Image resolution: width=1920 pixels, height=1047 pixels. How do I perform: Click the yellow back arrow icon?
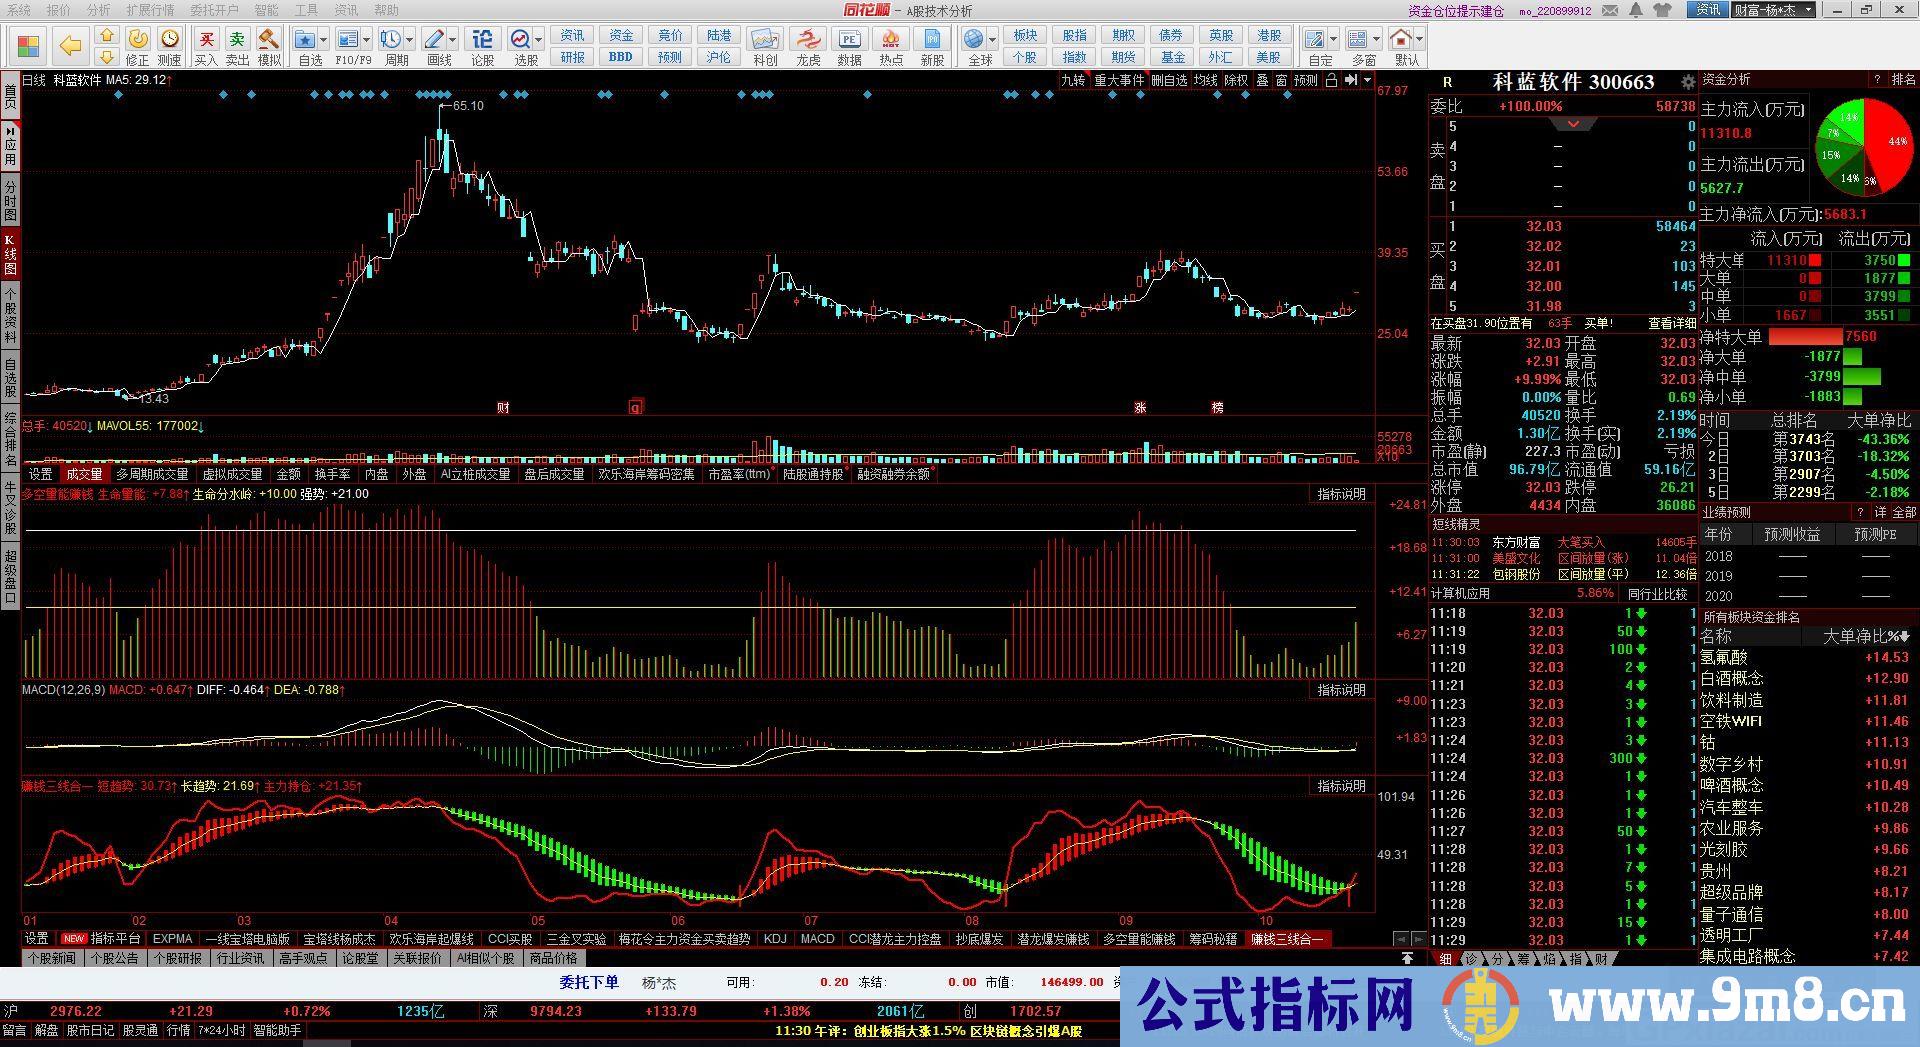click(70, 46)
